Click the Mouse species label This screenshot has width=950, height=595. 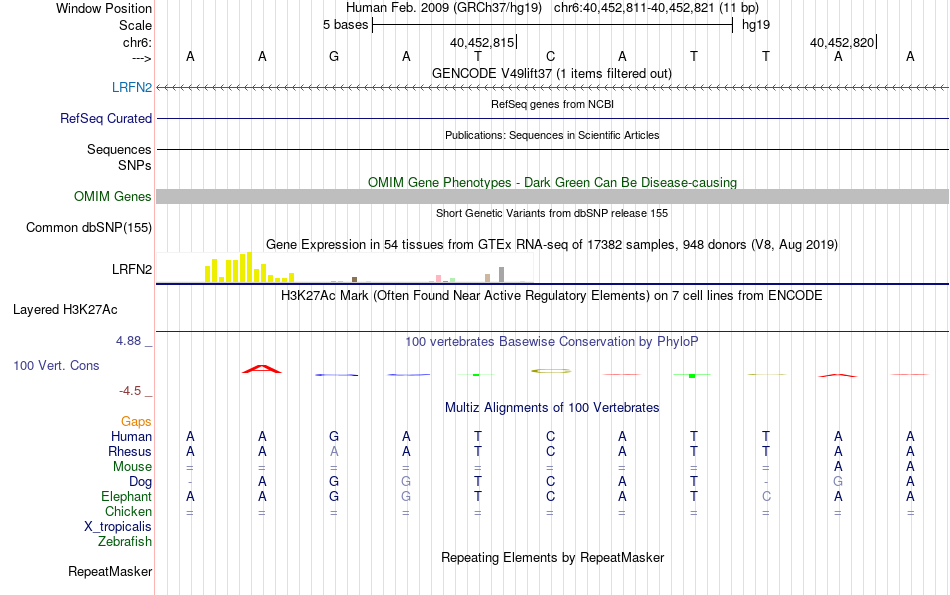coord(132,467)
